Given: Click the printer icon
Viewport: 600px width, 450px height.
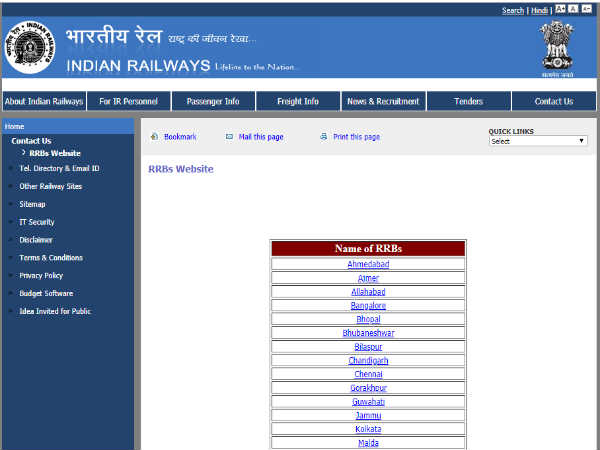Looking at the screenshot, I should pyautogui.click(x=324, y=136).
